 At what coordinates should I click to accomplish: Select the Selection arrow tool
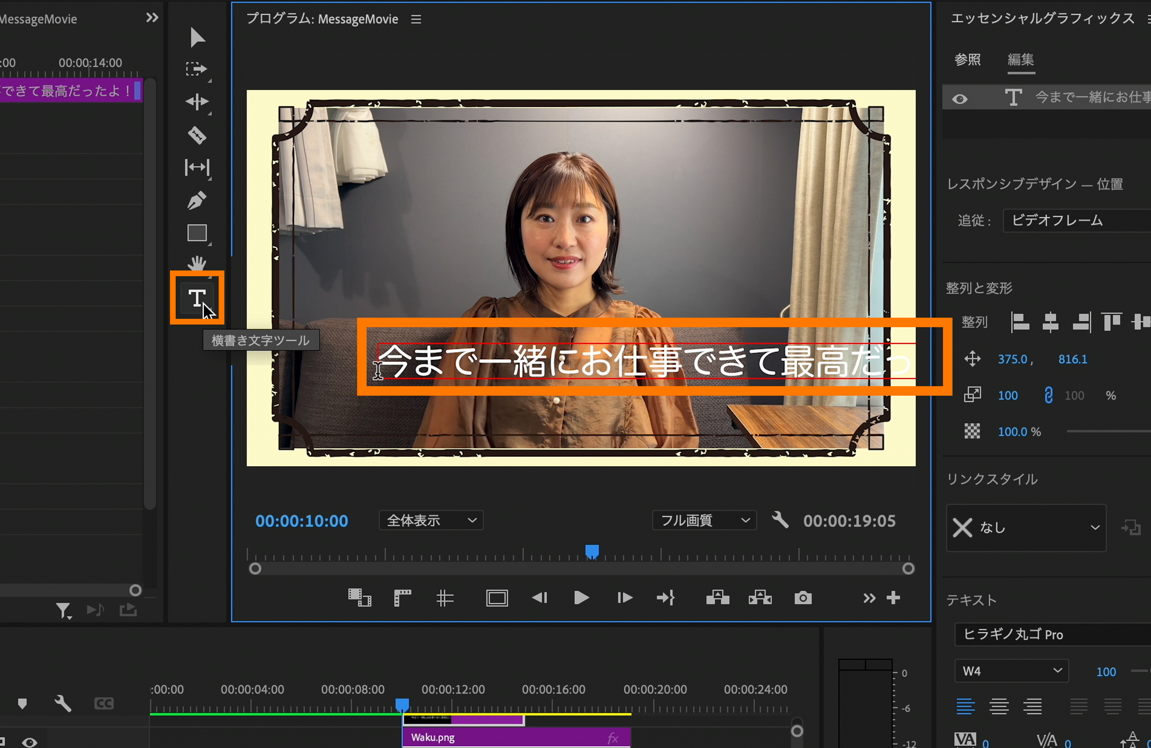pyautogui.click(x=197, y=37)
